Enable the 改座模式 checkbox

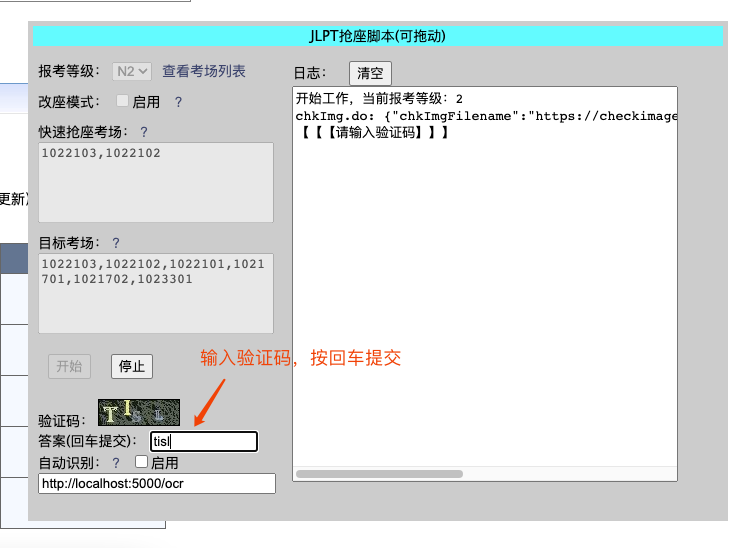(122, 101)
